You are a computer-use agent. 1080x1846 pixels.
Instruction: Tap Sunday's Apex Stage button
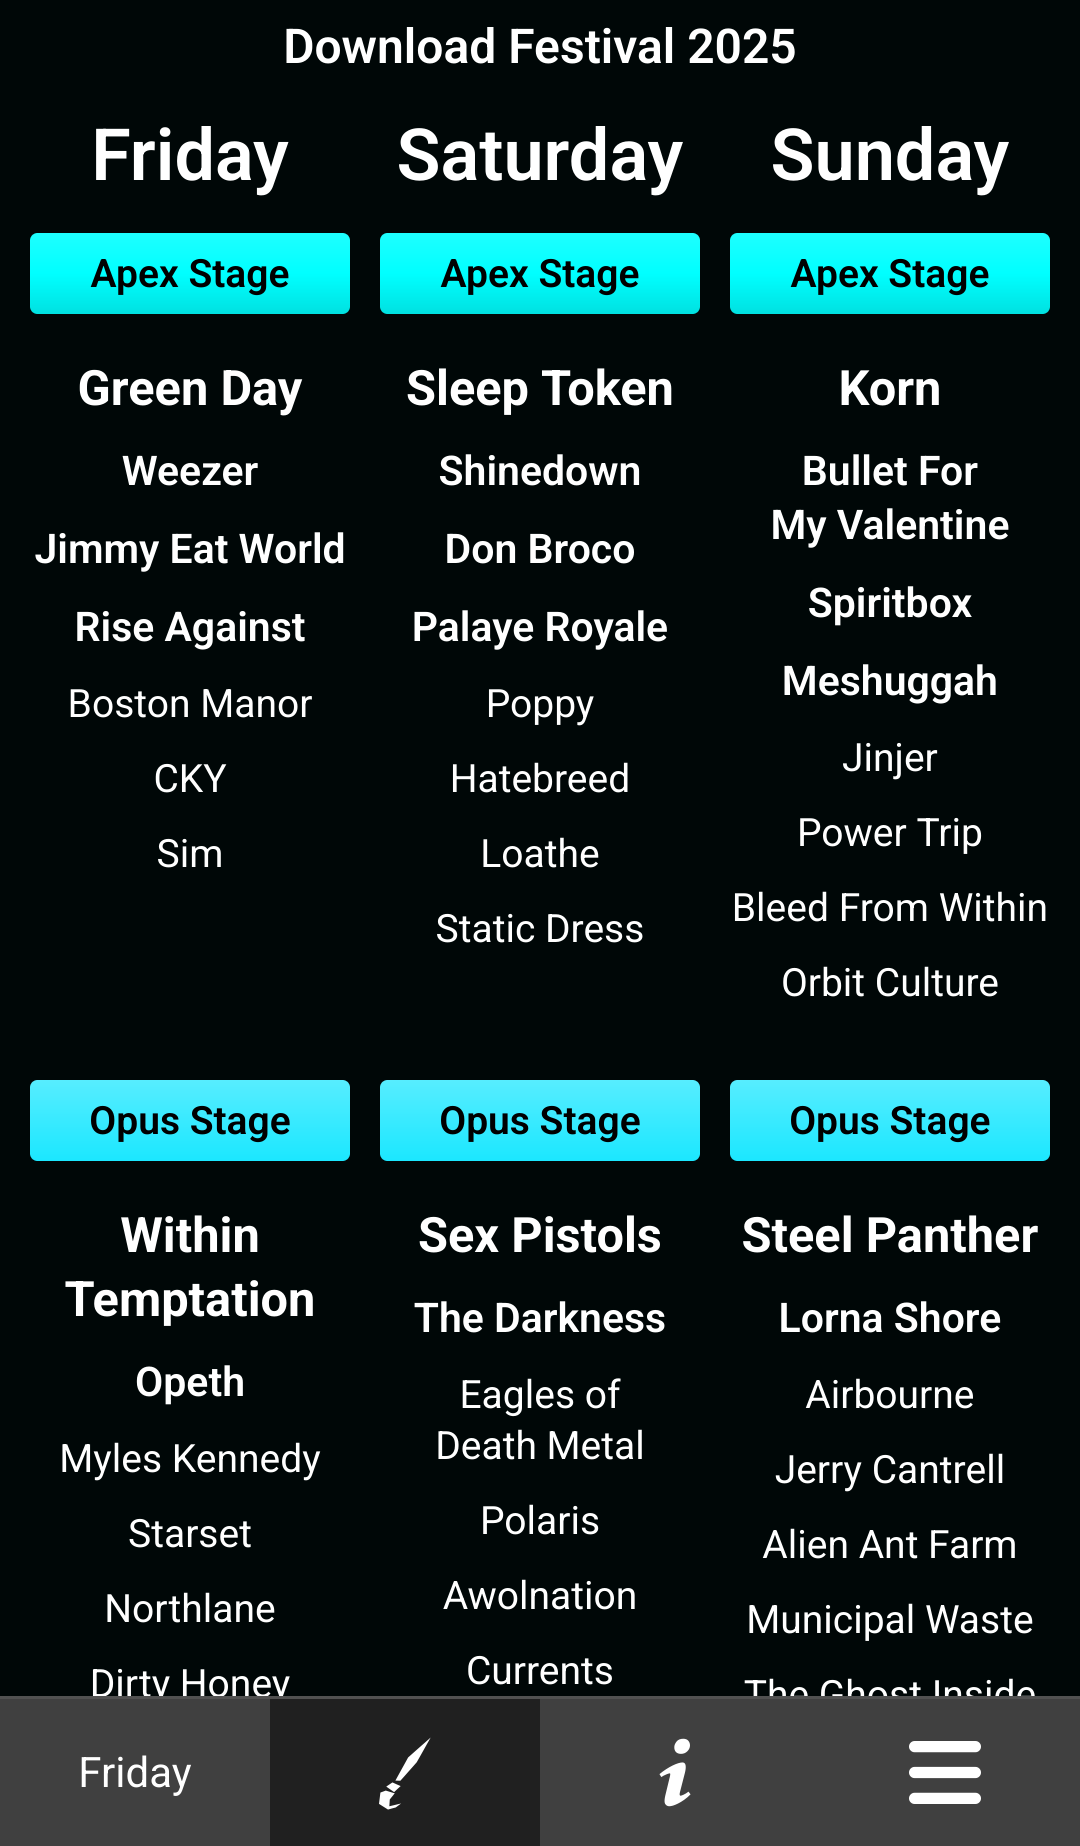[x=890, y=274]
